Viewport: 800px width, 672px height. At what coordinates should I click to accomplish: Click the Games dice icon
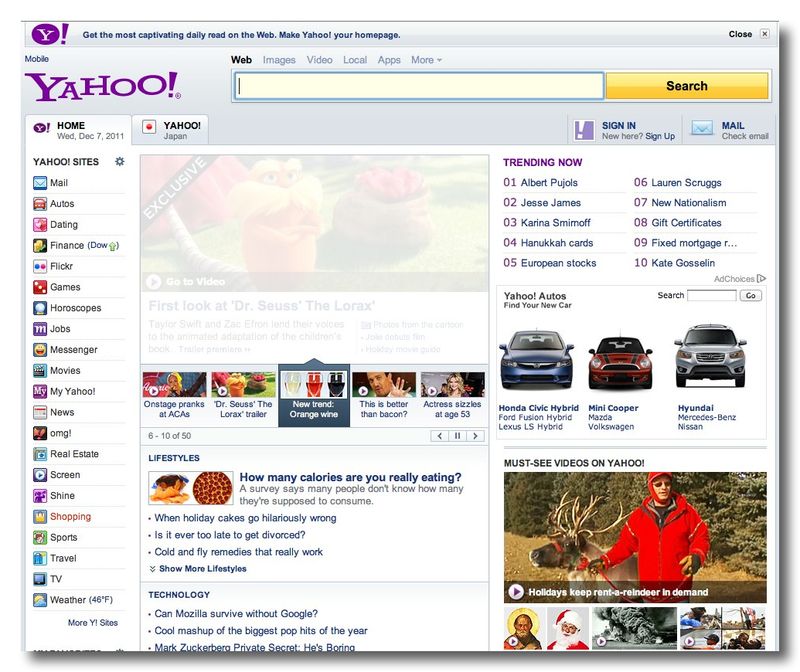point(40,287)
